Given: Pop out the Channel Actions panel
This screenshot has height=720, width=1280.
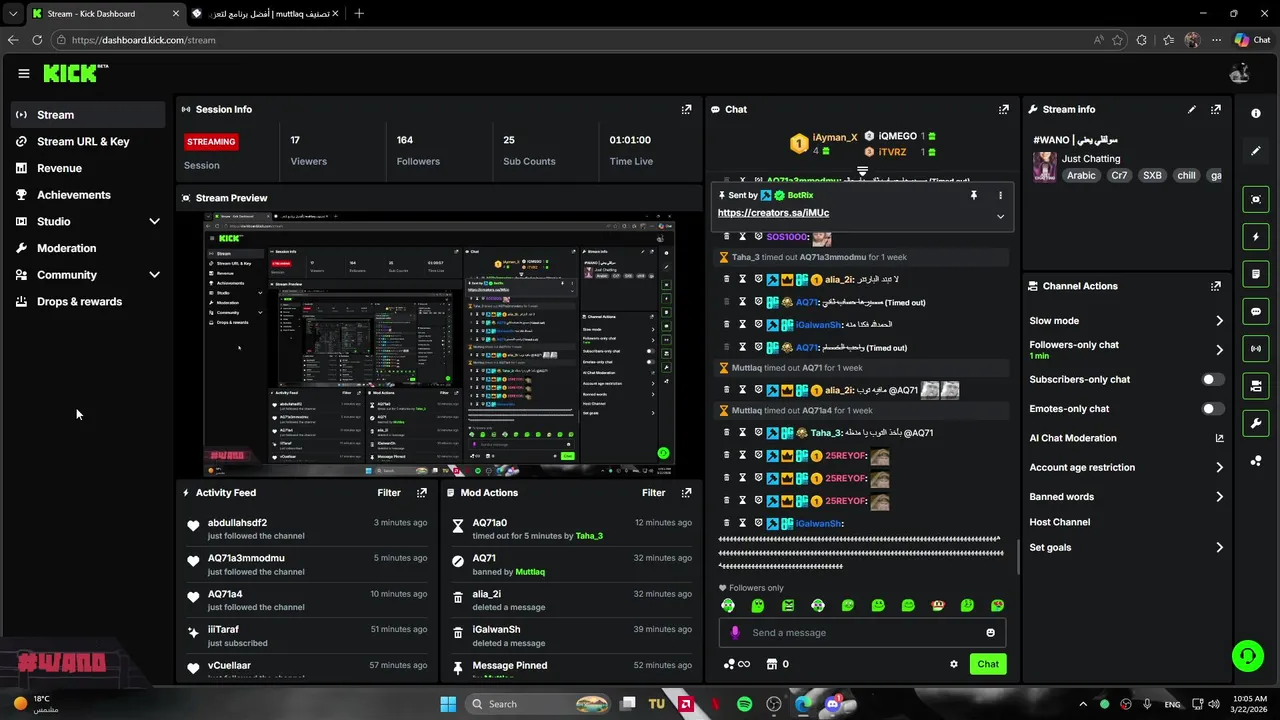Looking at the screenshot, I should (1216, 286).
